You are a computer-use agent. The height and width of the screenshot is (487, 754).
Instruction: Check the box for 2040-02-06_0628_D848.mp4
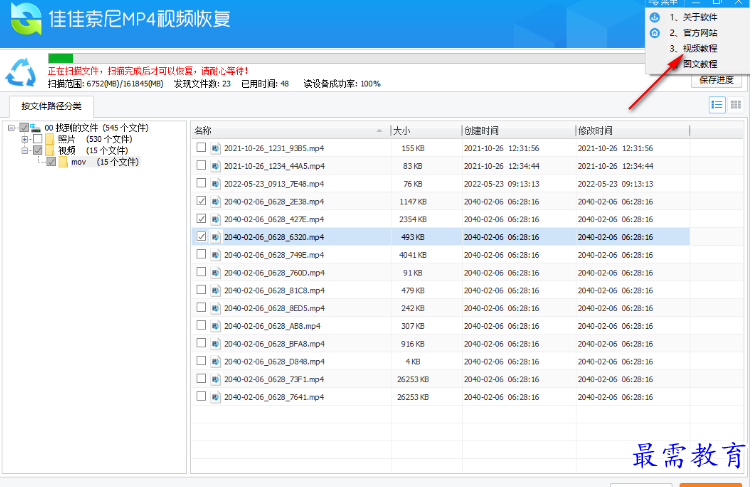pos(201,361)
